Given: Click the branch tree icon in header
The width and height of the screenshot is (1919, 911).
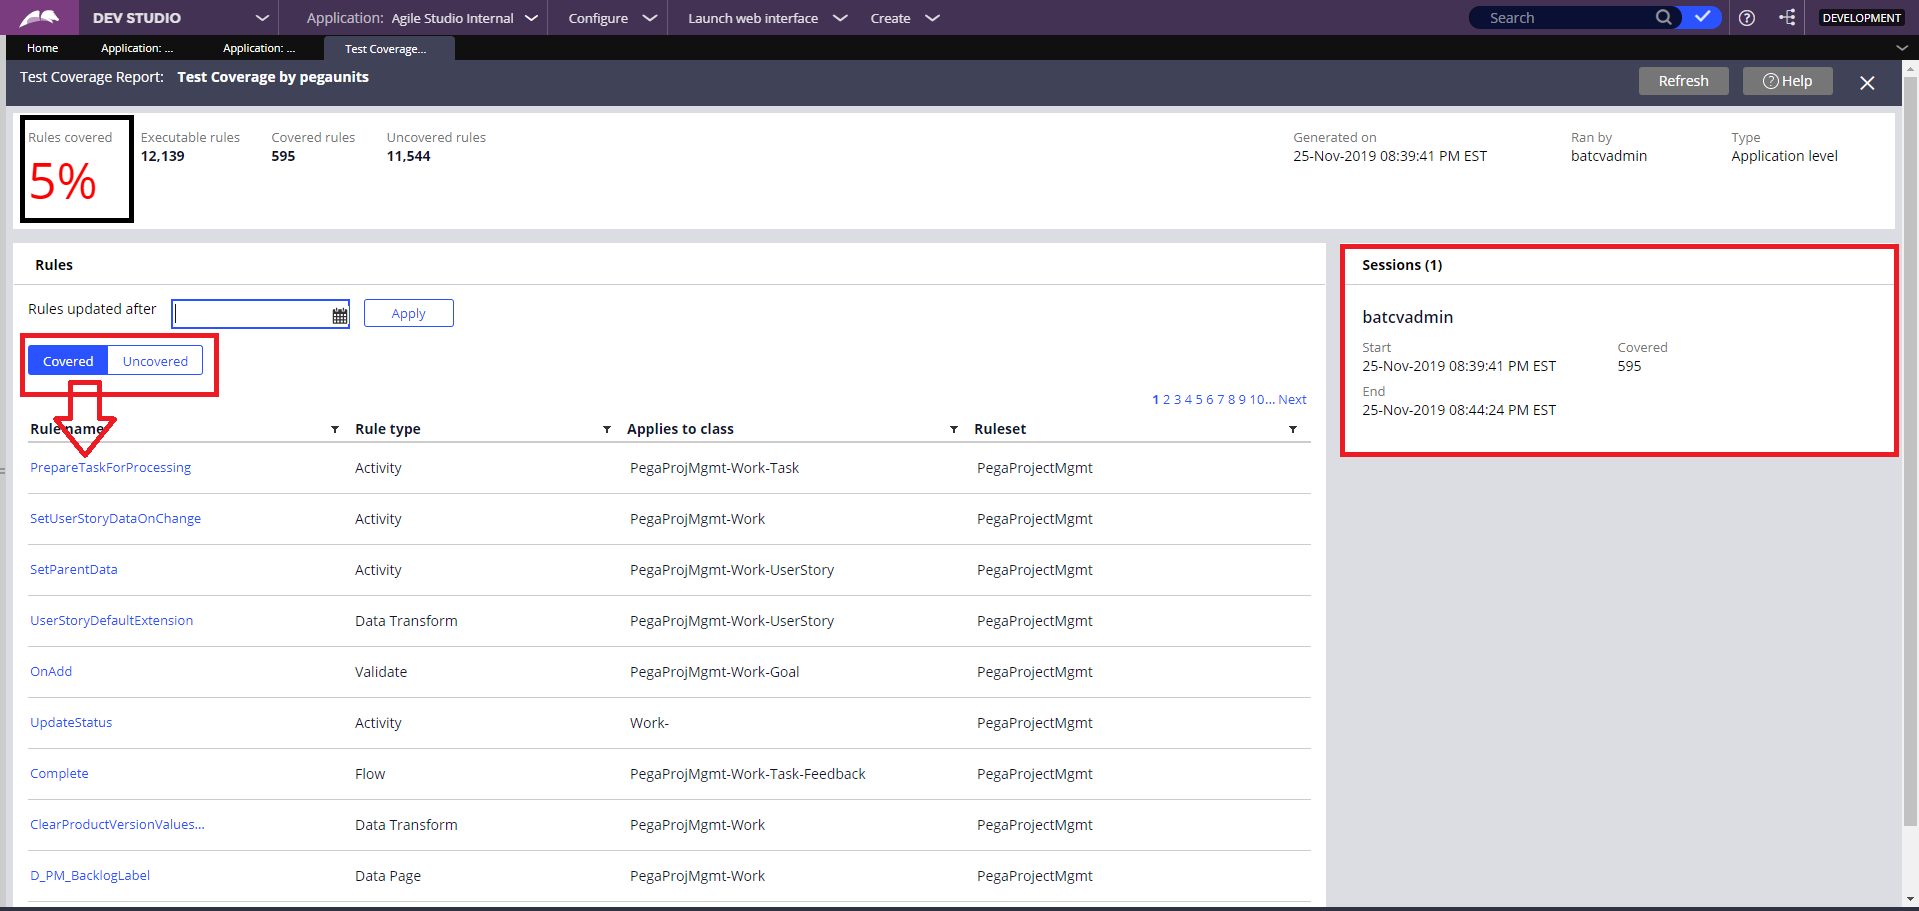Looking at the screenshot, I should [1787, 17].
